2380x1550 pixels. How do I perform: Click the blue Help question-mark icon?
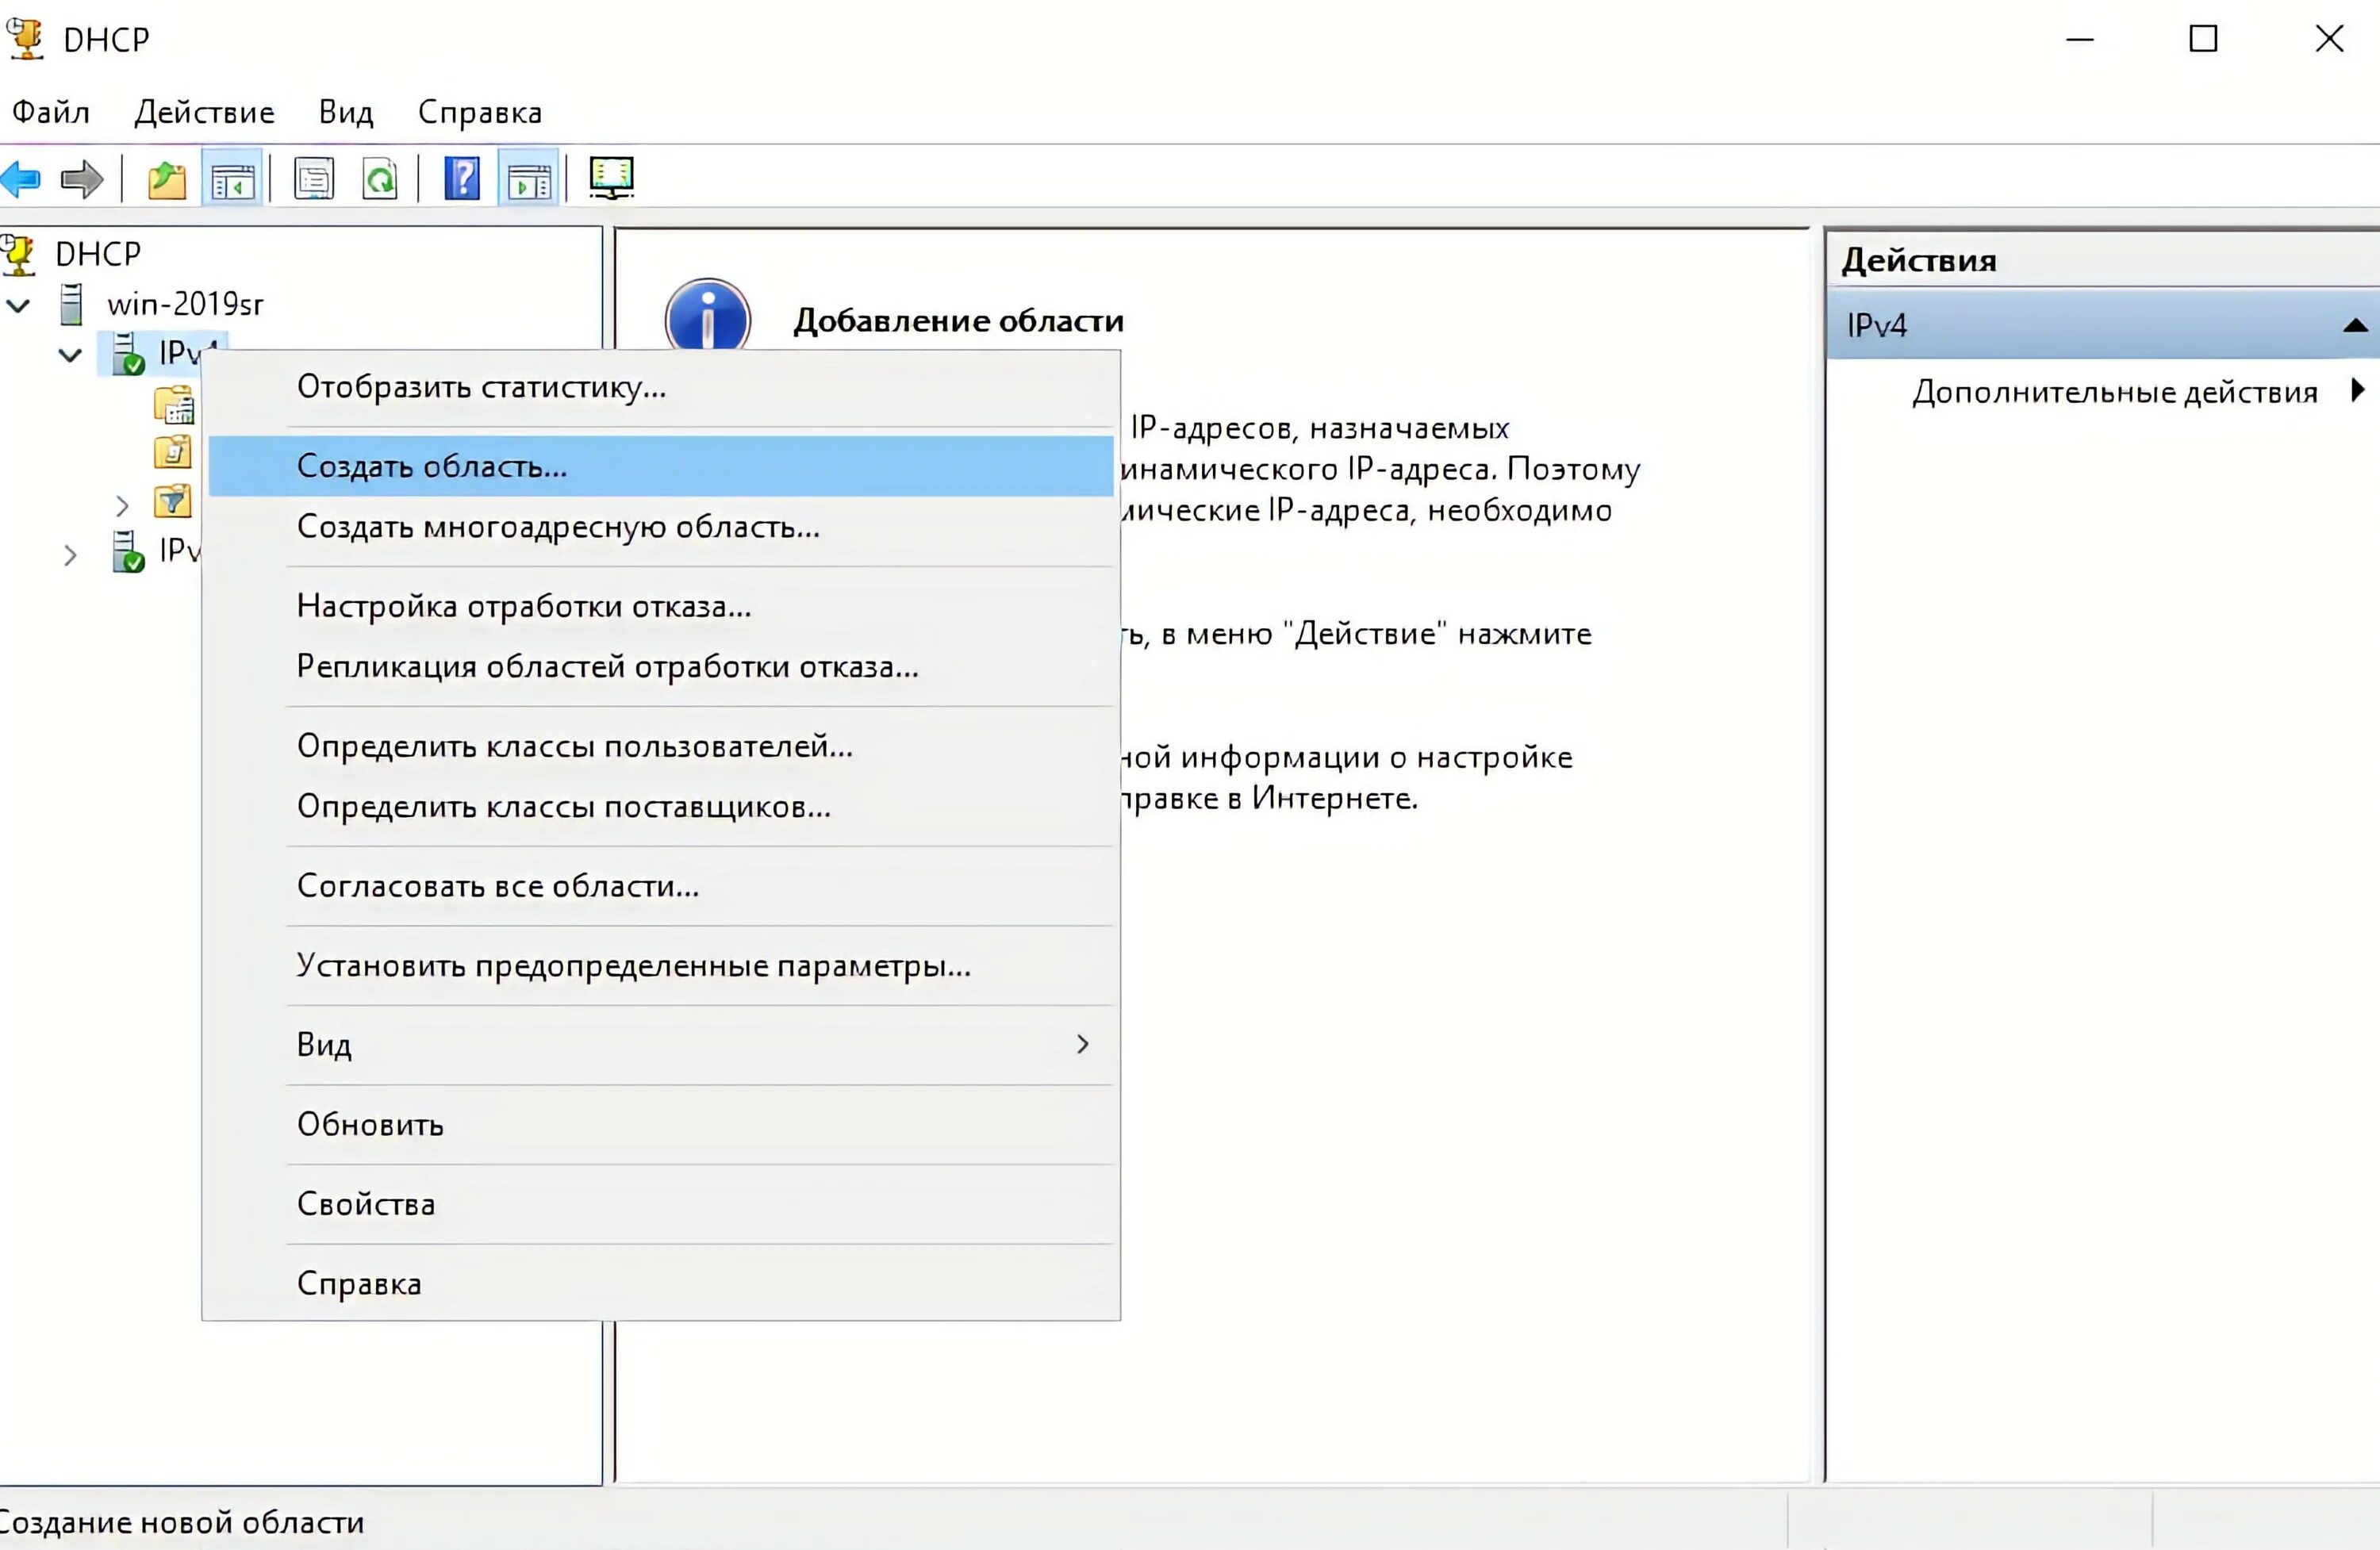(x=462, y=180)
